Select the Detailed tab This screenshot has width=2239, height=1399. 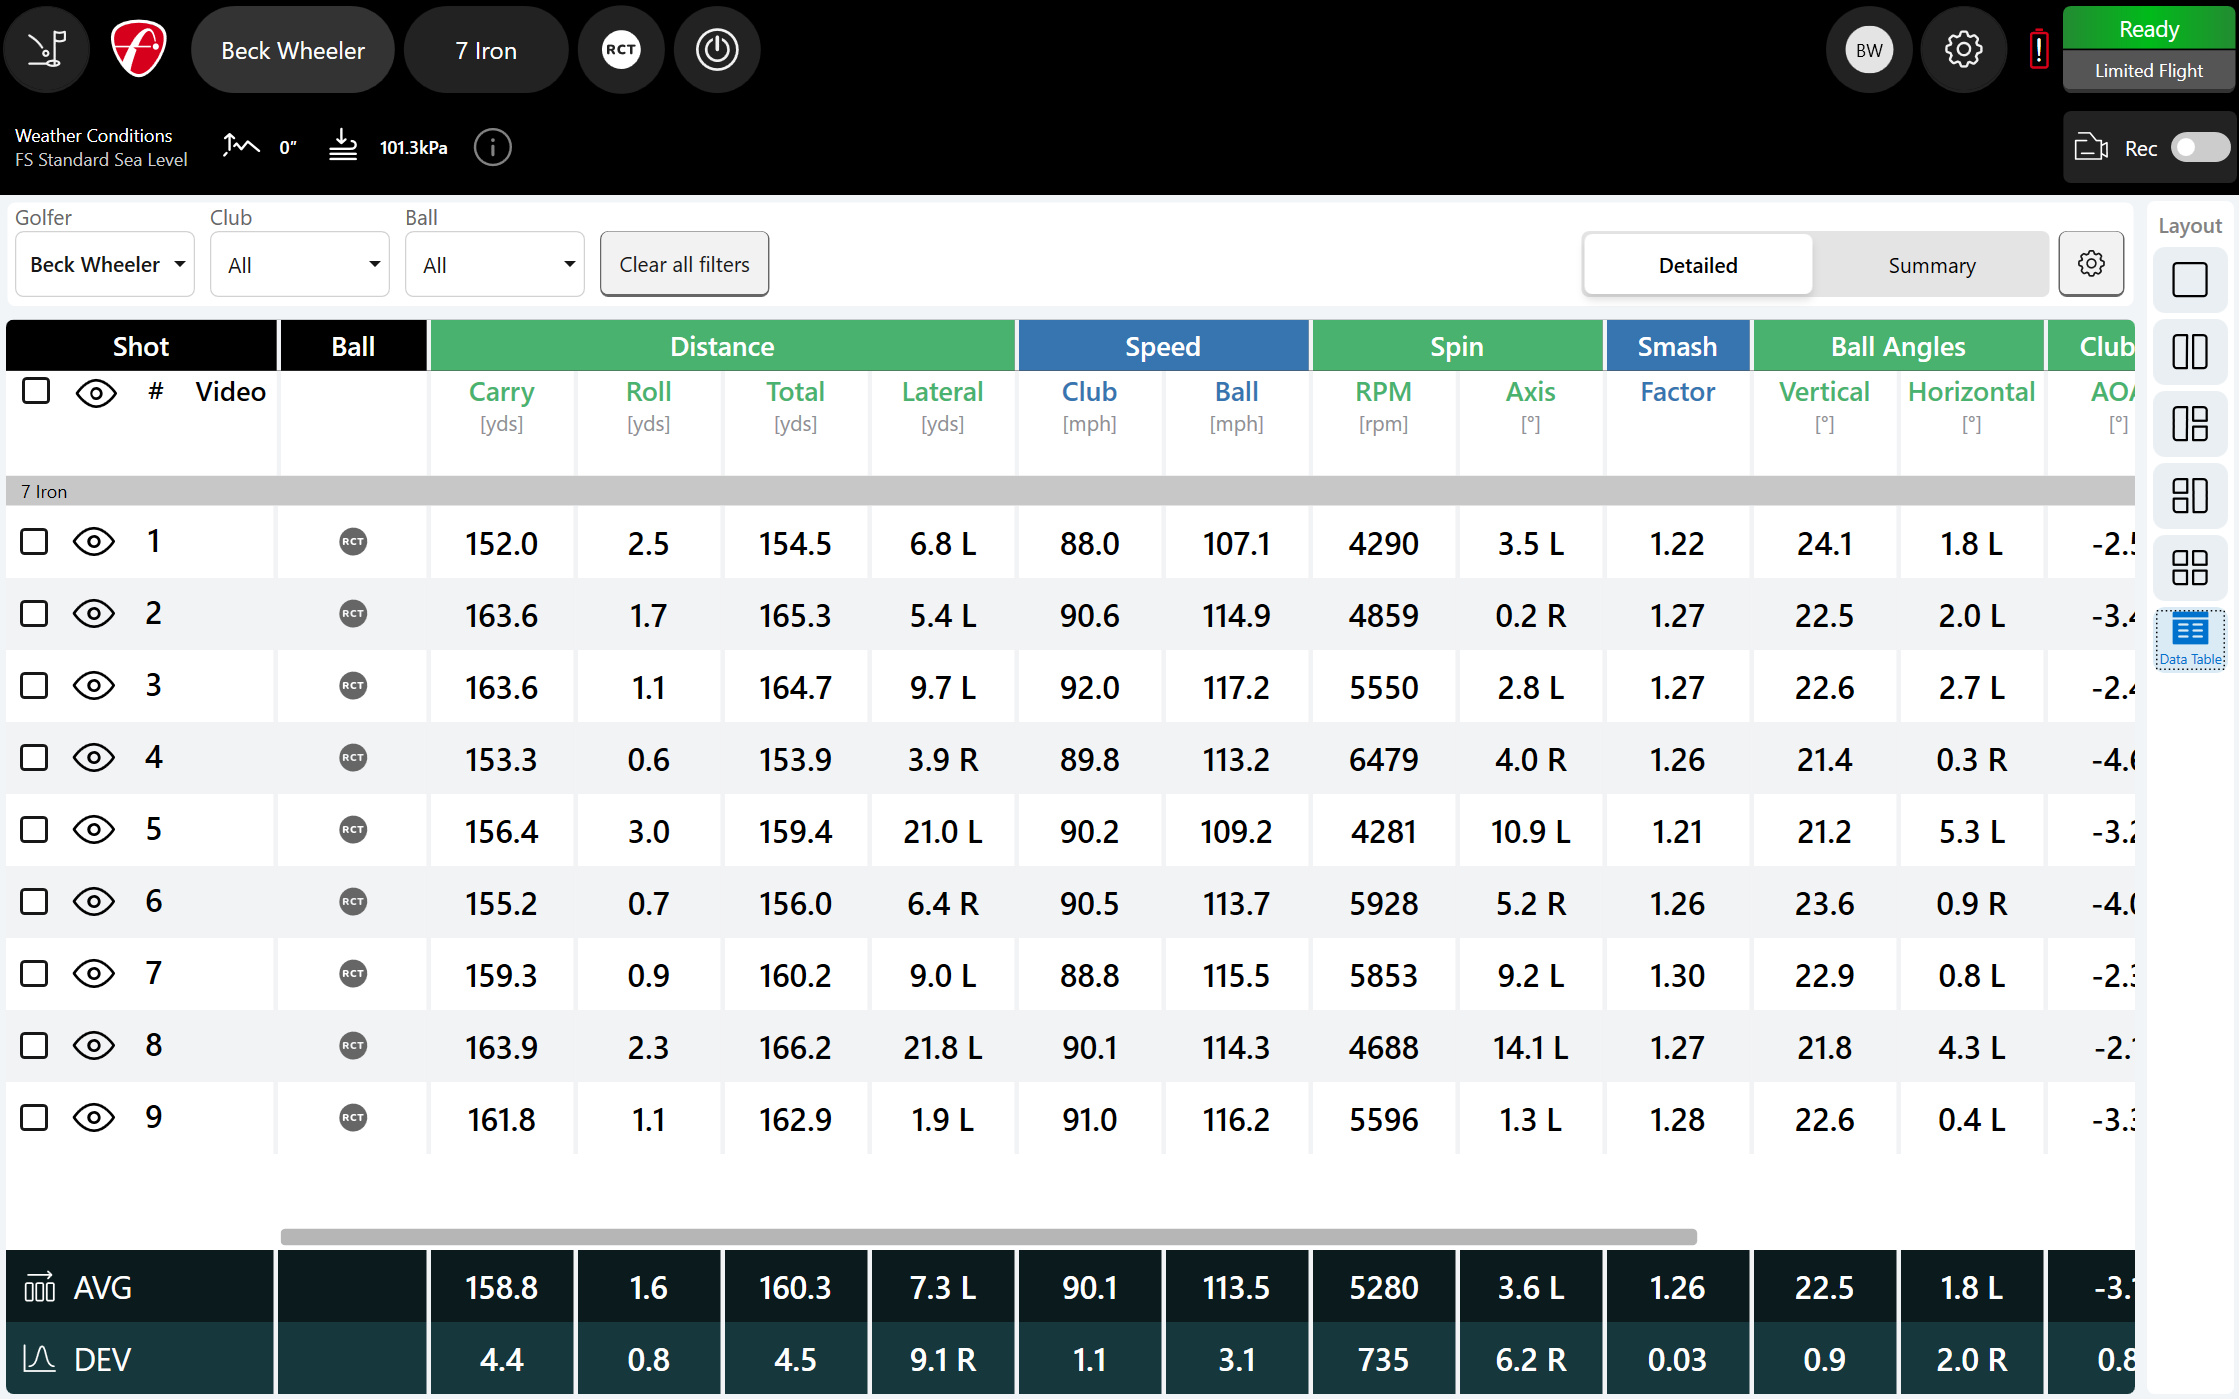click(1698, 265)
